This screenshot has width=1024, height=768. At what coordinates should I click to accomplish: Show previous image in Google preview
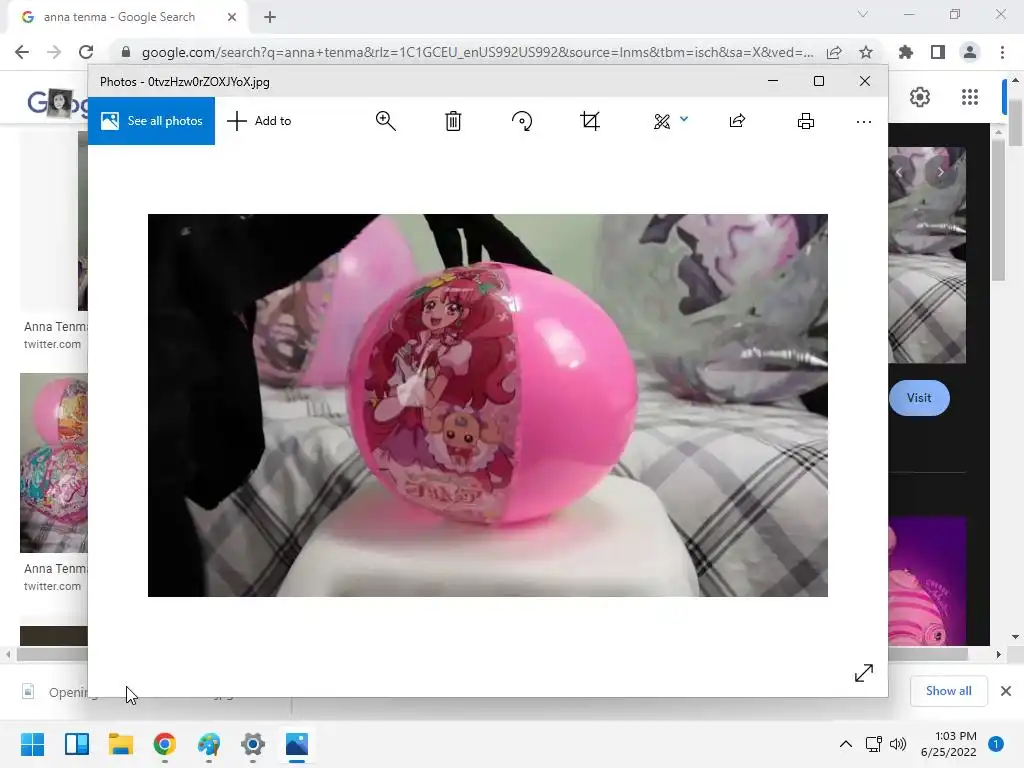pyautogui.click(x=899, y=172)
